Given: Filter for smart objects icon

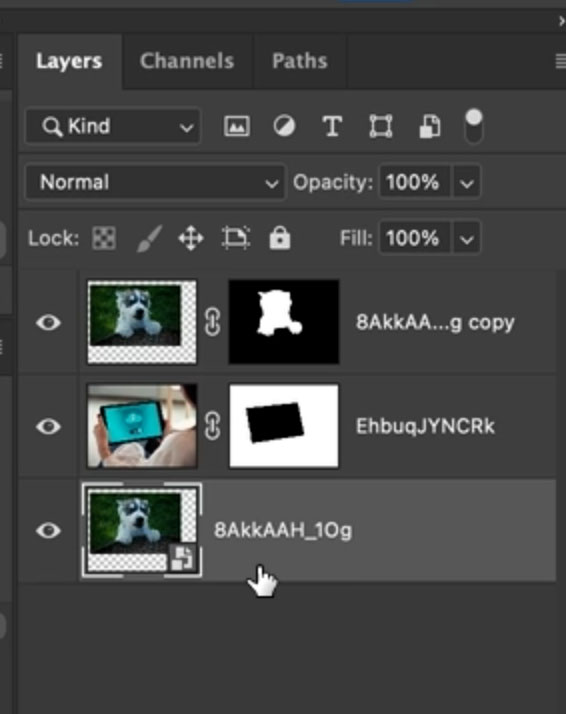Looking at the screenshot, I should [429, 126].
